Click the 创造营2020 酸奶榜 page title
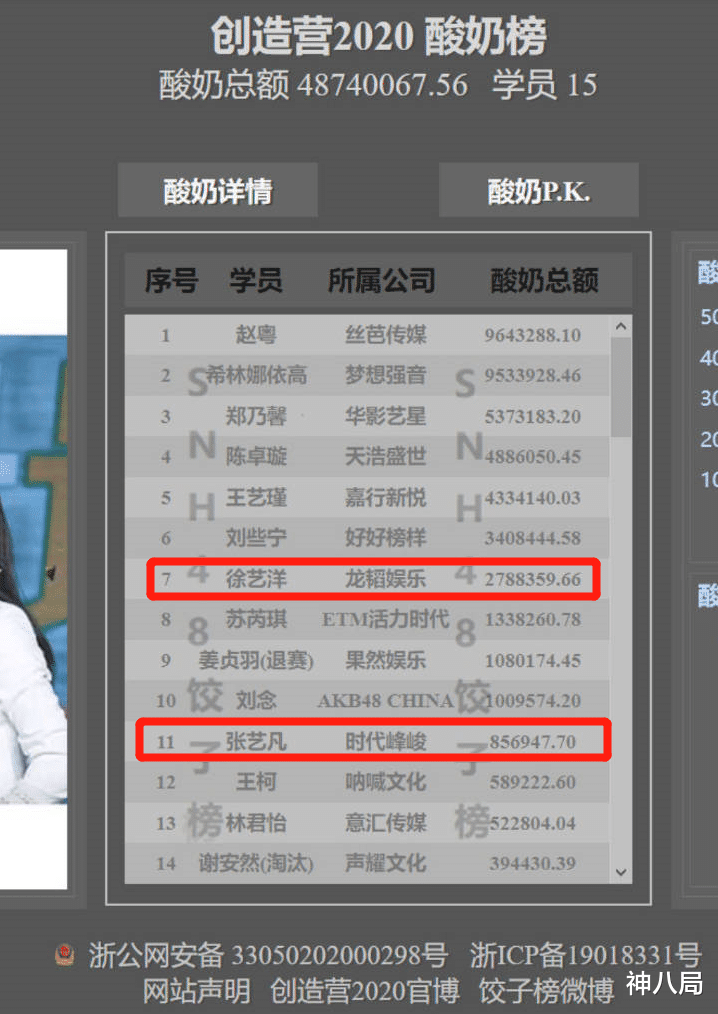This screenshot has height=1014, width=718. (x=378, y=36)
